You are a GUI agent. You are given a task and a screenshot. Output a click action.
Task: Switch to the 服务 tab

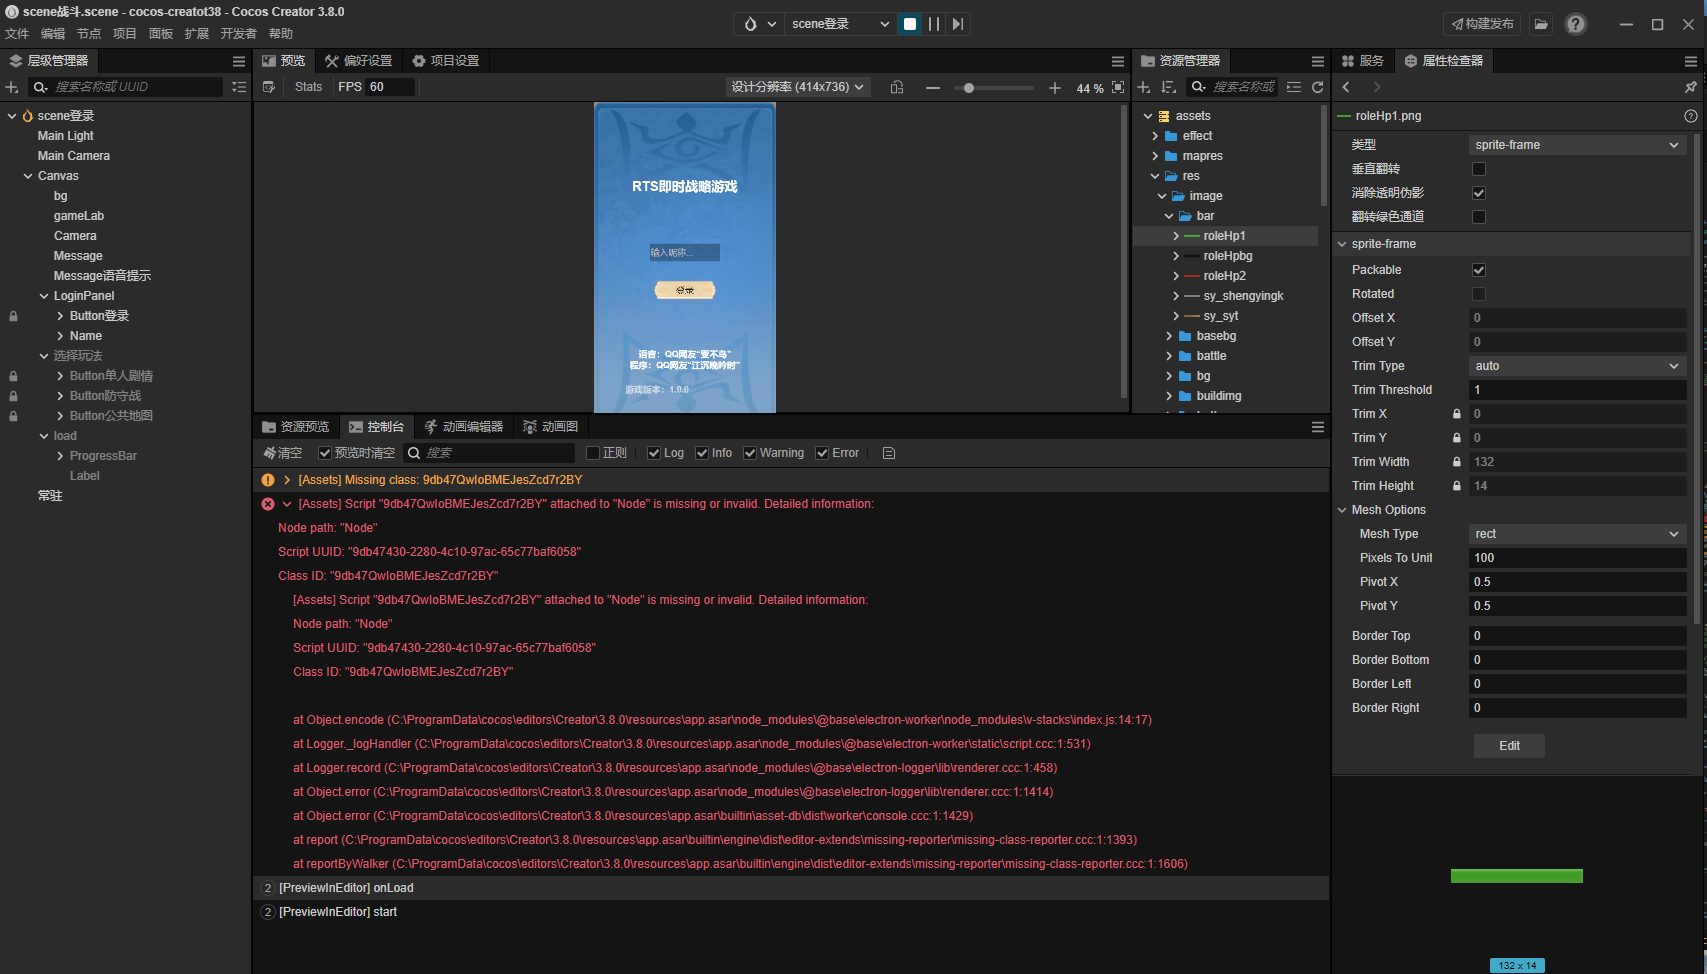[x=1363, y=61]
